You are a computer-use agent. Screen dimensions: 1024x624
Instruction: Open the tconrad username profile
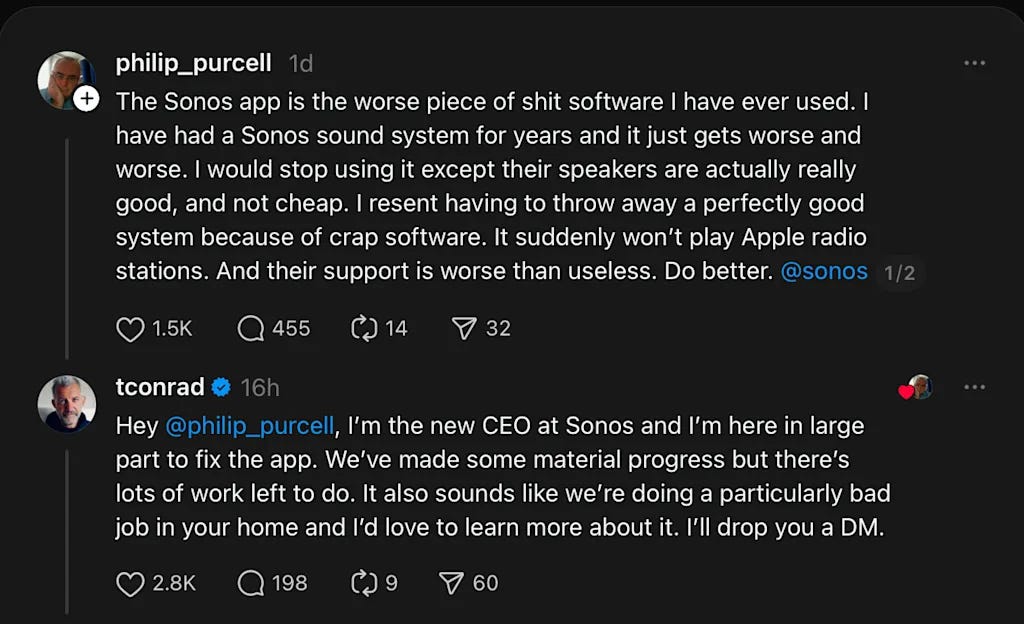point(160,387)
